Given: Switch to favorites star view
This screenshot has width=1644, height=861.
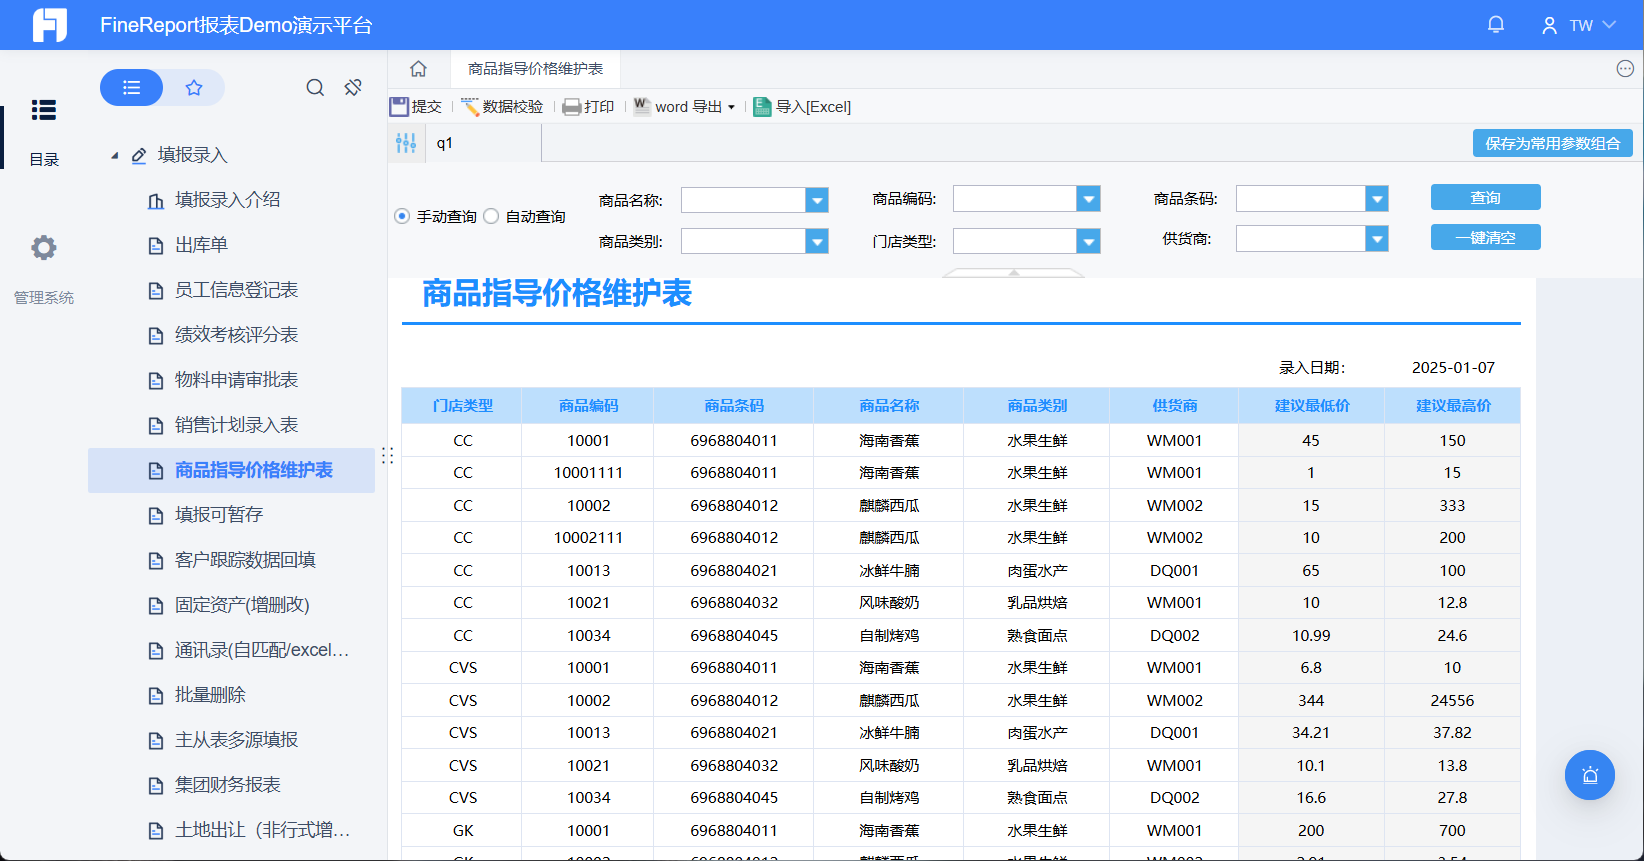Looking at the screenshot, I should 194,88.
